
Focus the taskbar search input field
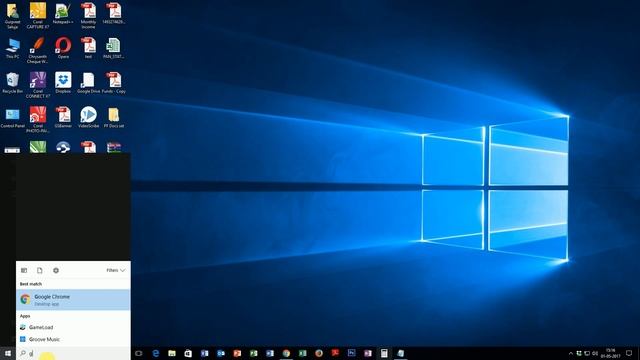[73, 353]
